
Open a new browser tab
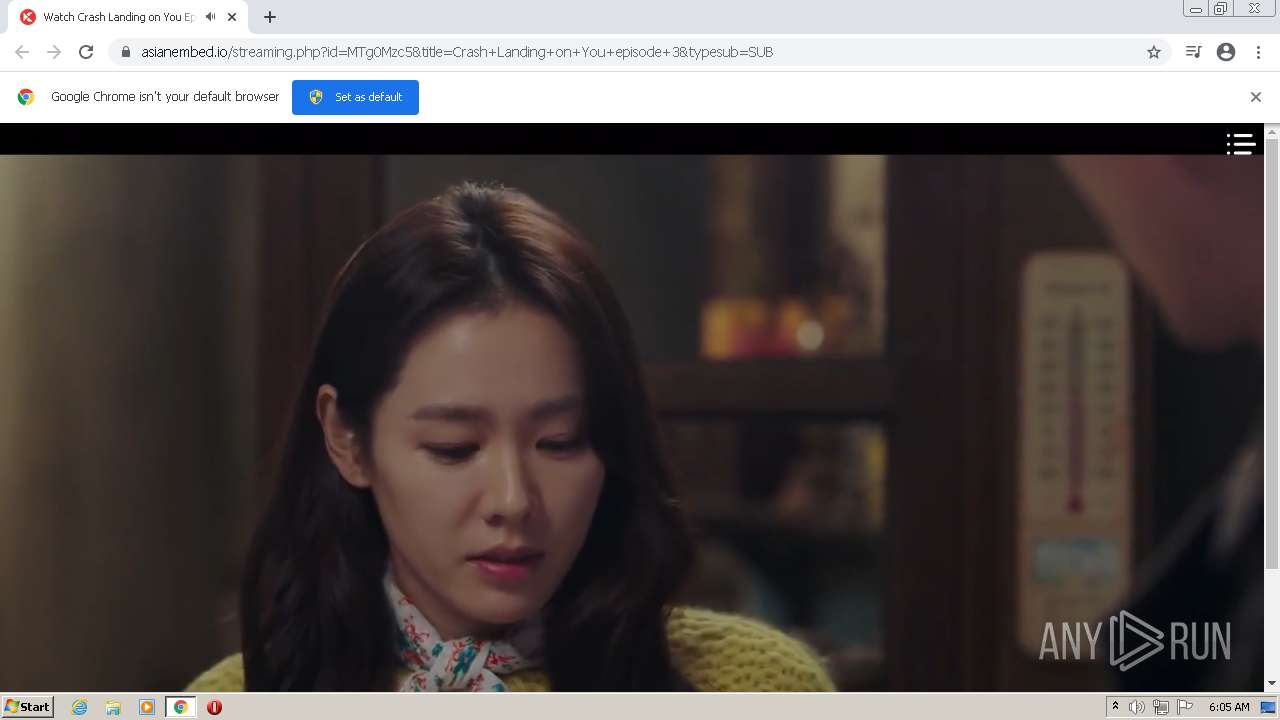270,17
